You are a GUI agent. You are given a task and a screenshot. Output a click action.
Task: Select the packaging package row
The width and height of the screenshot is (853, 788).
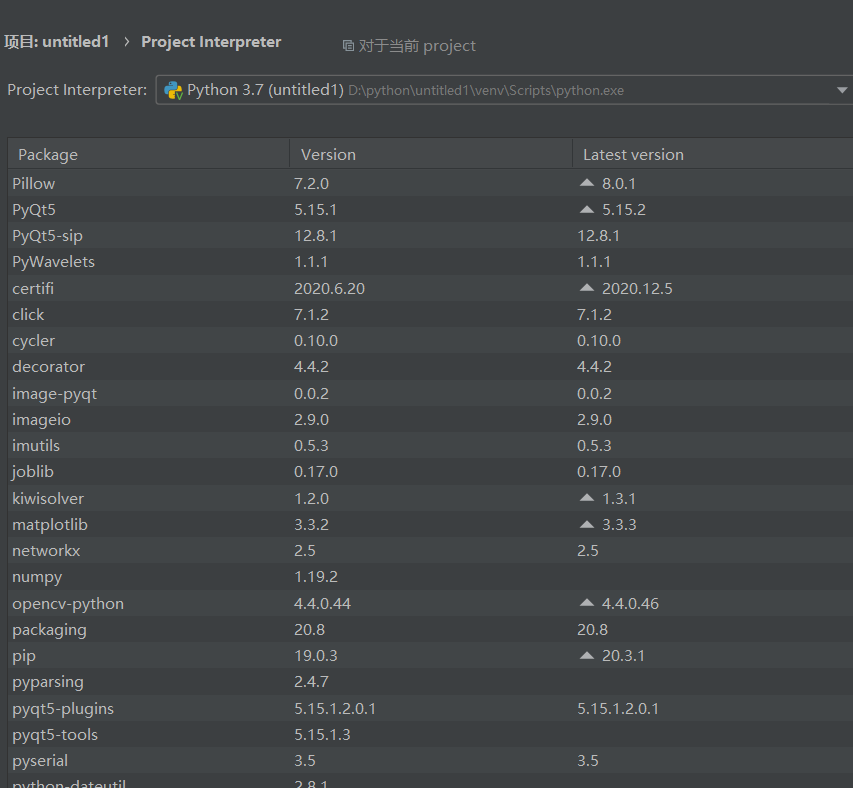(x=431, y=629)
